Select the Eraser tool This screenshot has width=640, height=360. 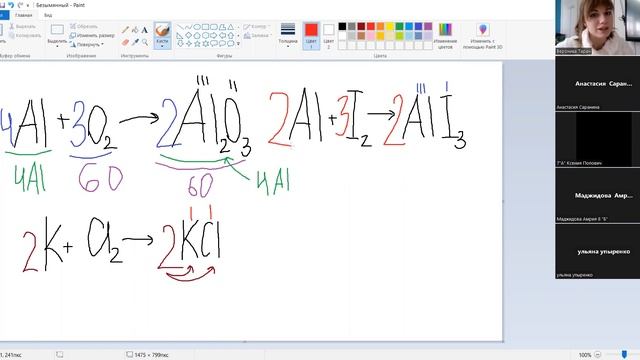pos(125,42)
